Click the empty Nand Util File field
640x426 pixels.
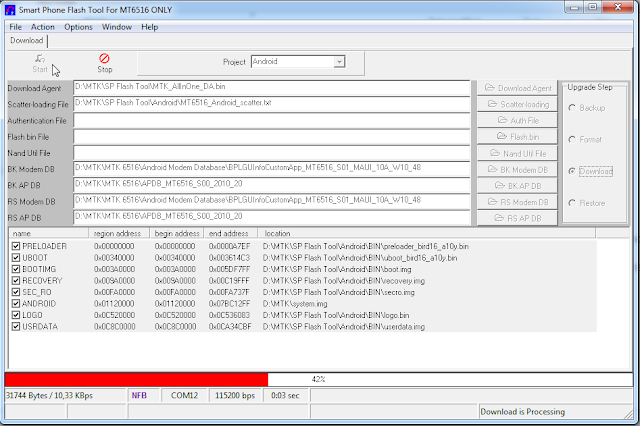(x=272, y=153)
